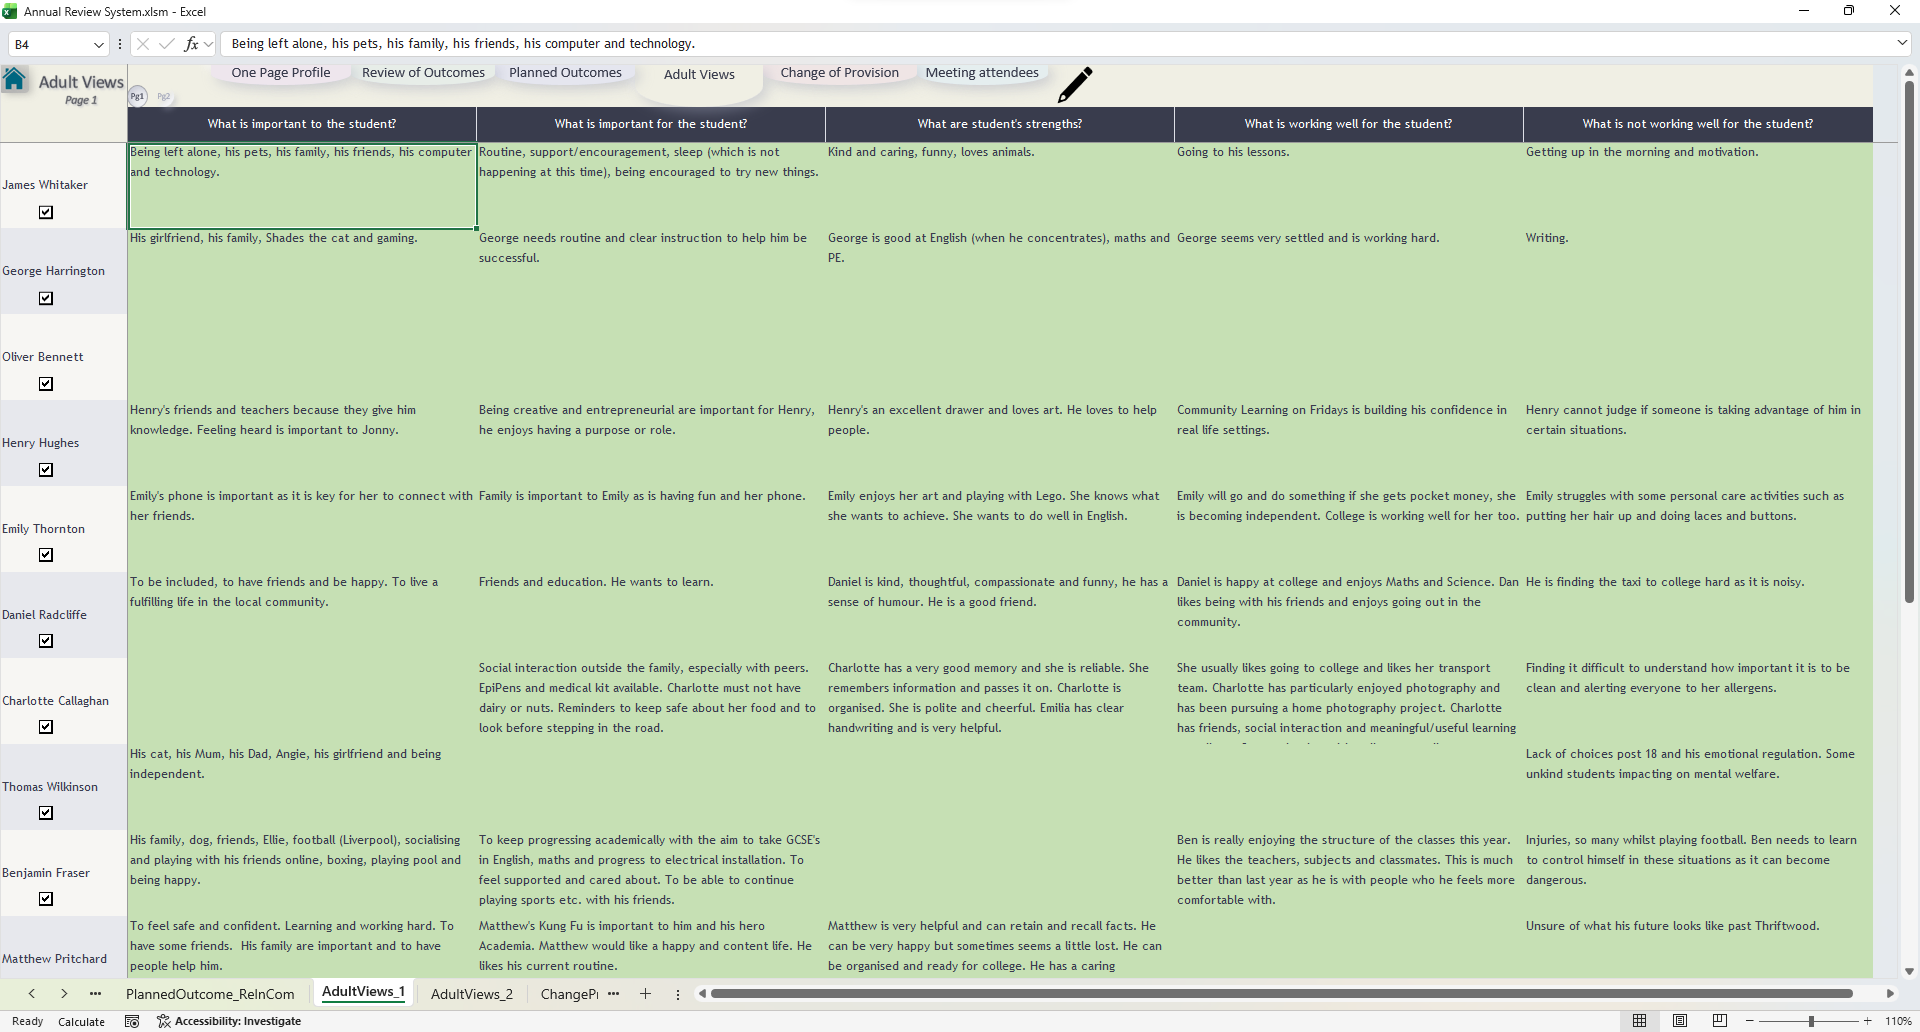Viewport: 1920px width, 1032px height.
Task: Switch to PlannedOutcome_RelnCom sheet tab
Action: coord(210,994)
